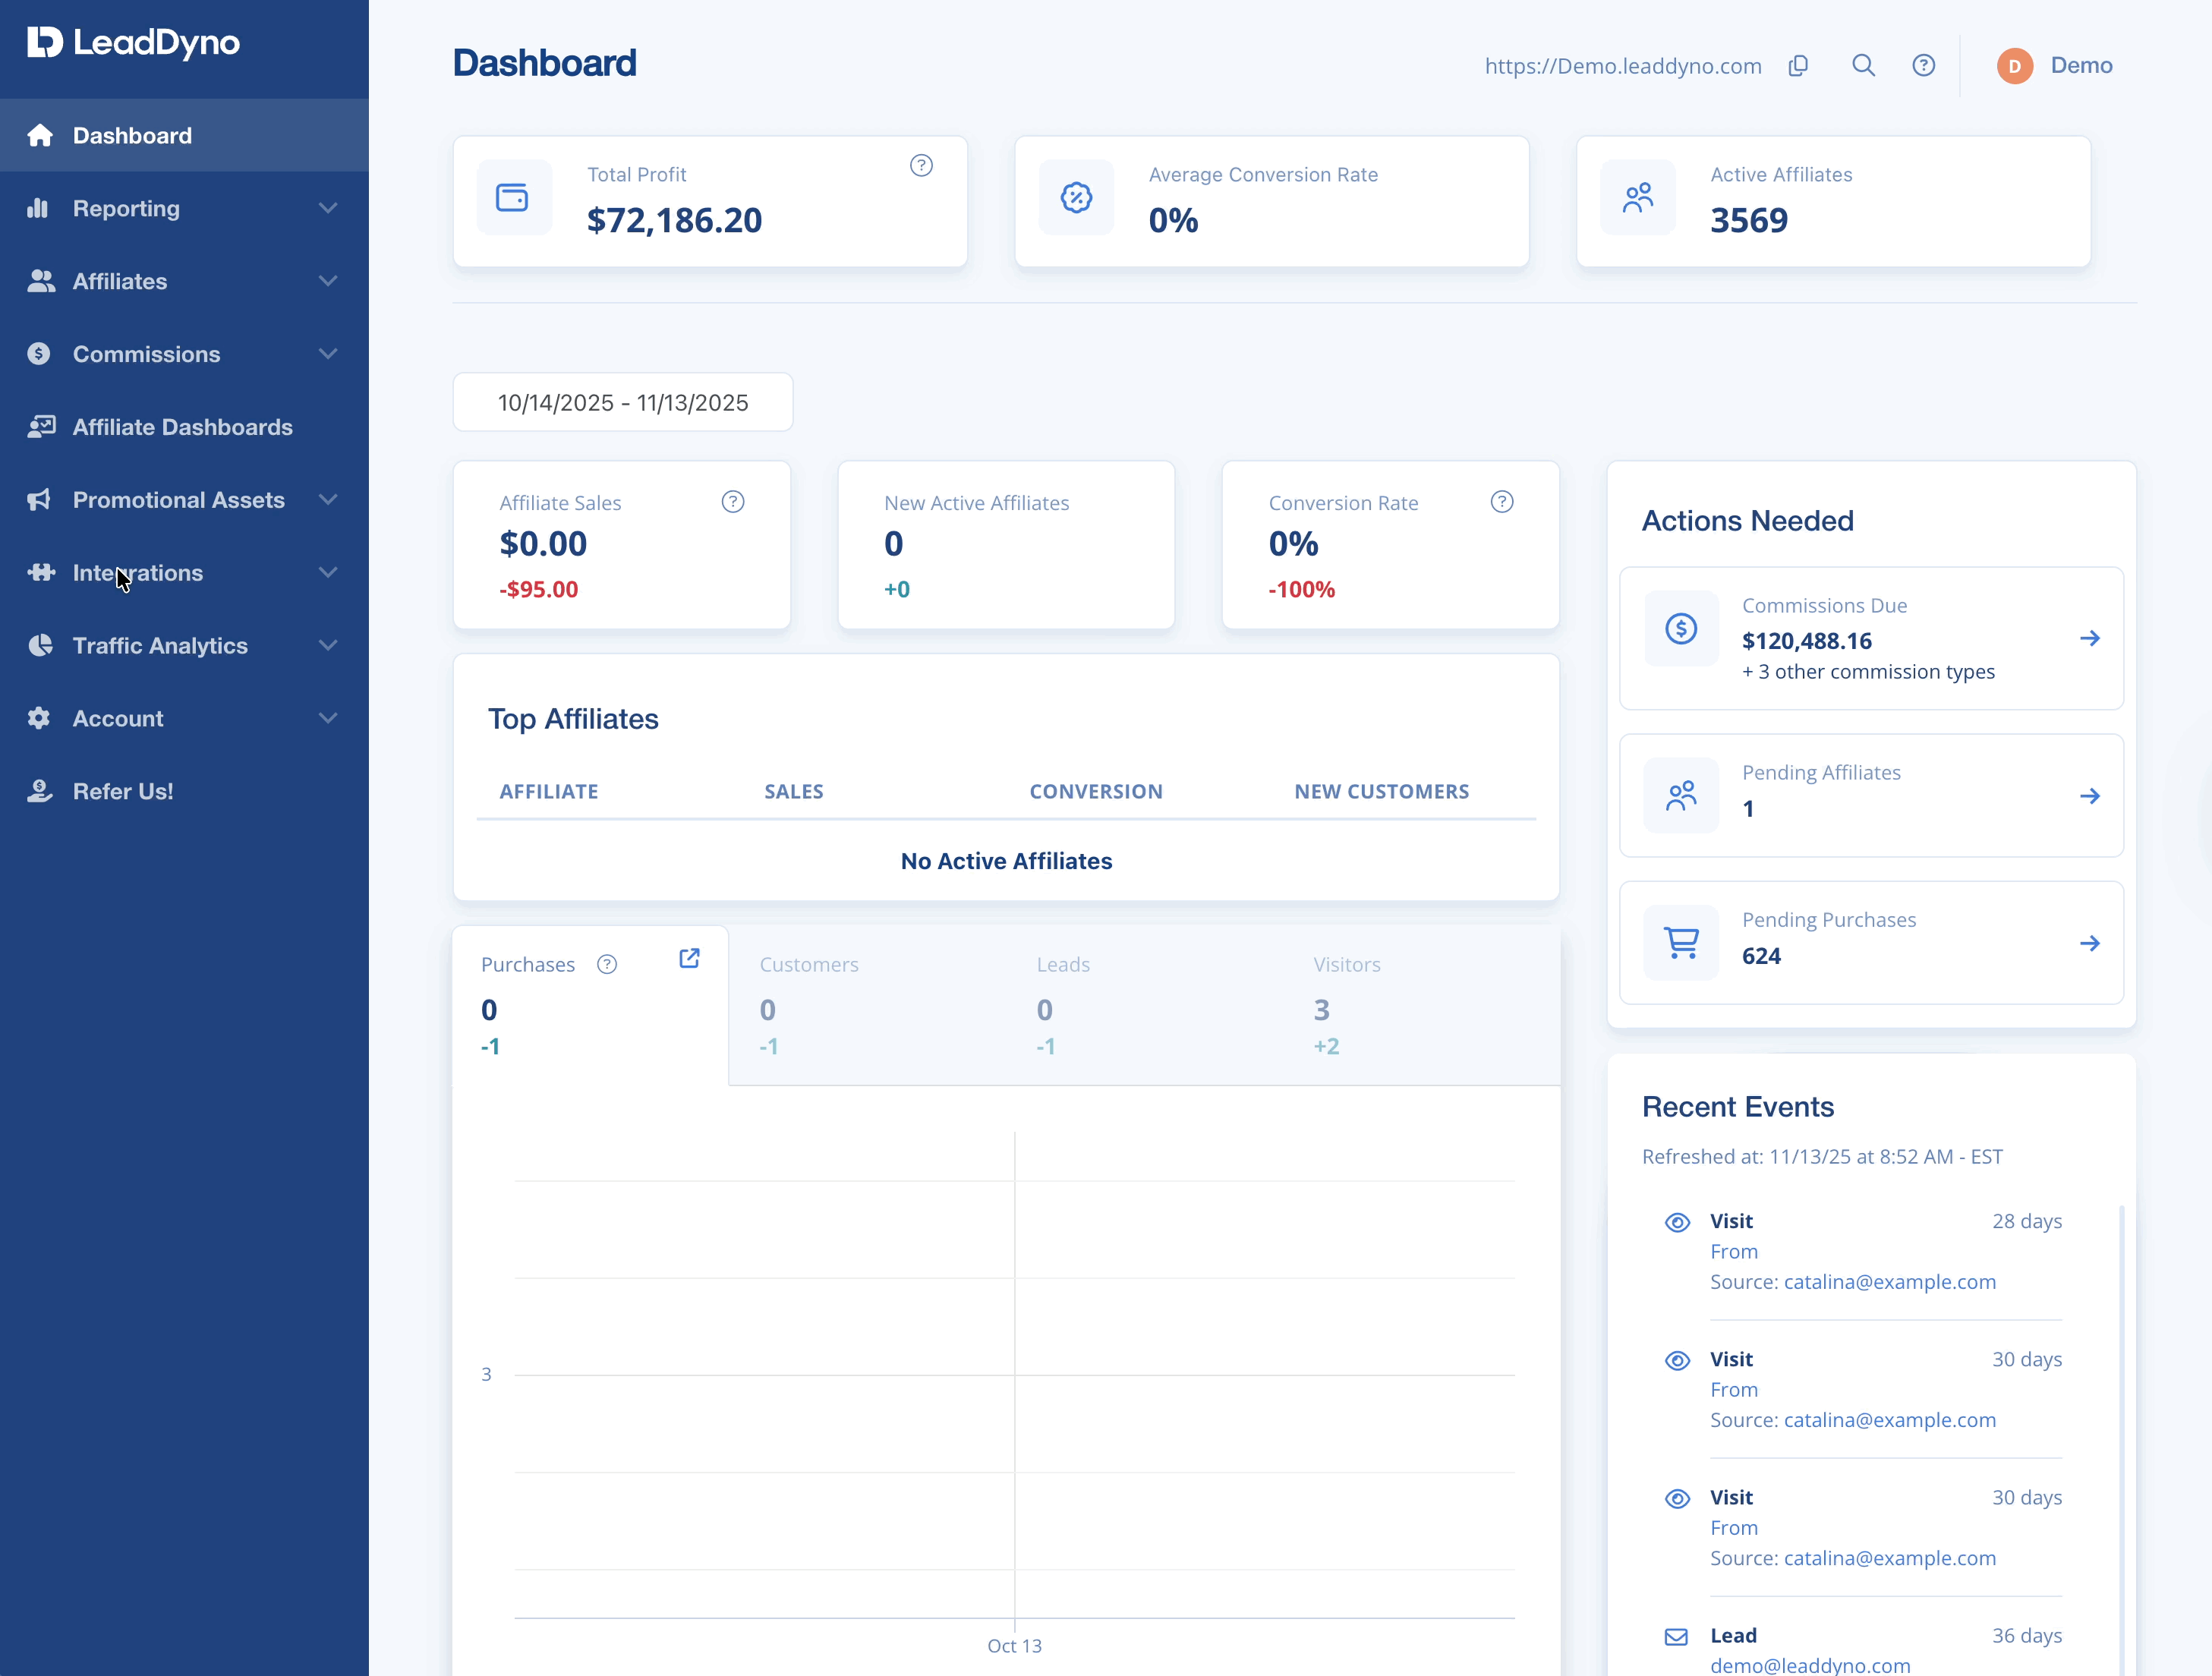Expand the Account menu chevron
The width and height of the screenshot is (2212, 1676).
(x=328, y=718)
